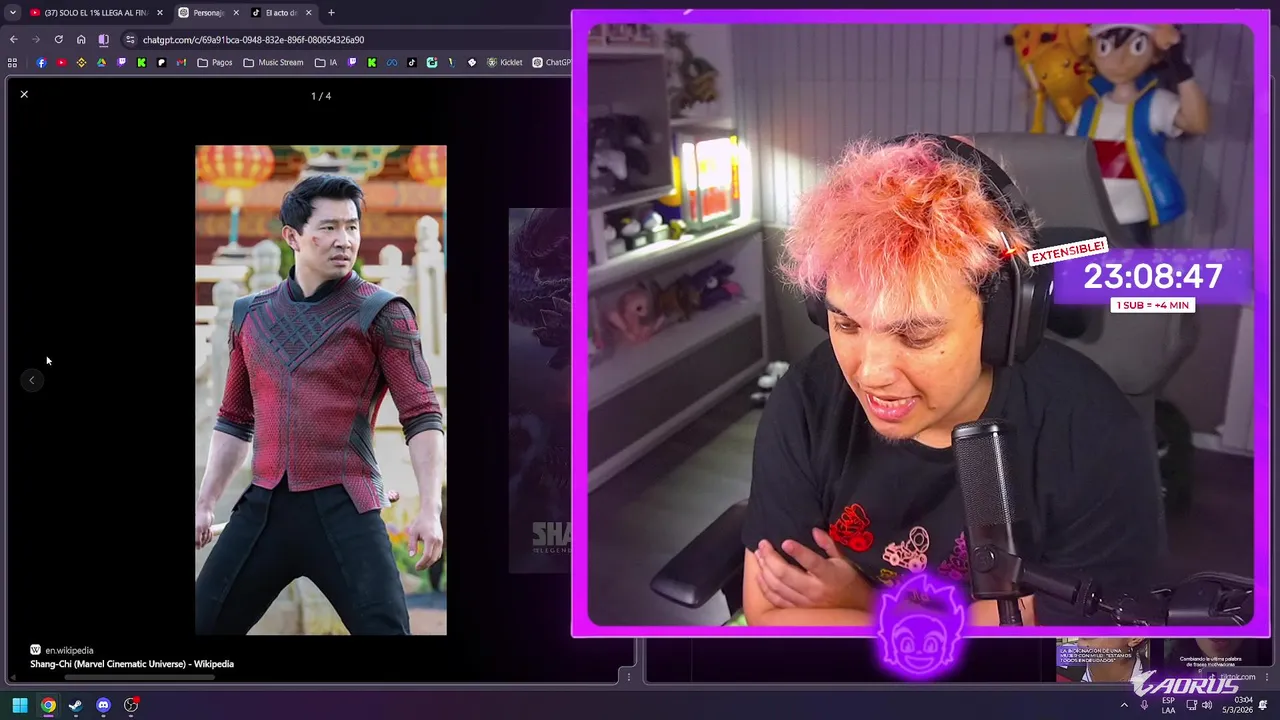The width and height of the screenshot is (1280, 720).
Task: Open the Gmail bookmark
Action: [x=181, y=62]
